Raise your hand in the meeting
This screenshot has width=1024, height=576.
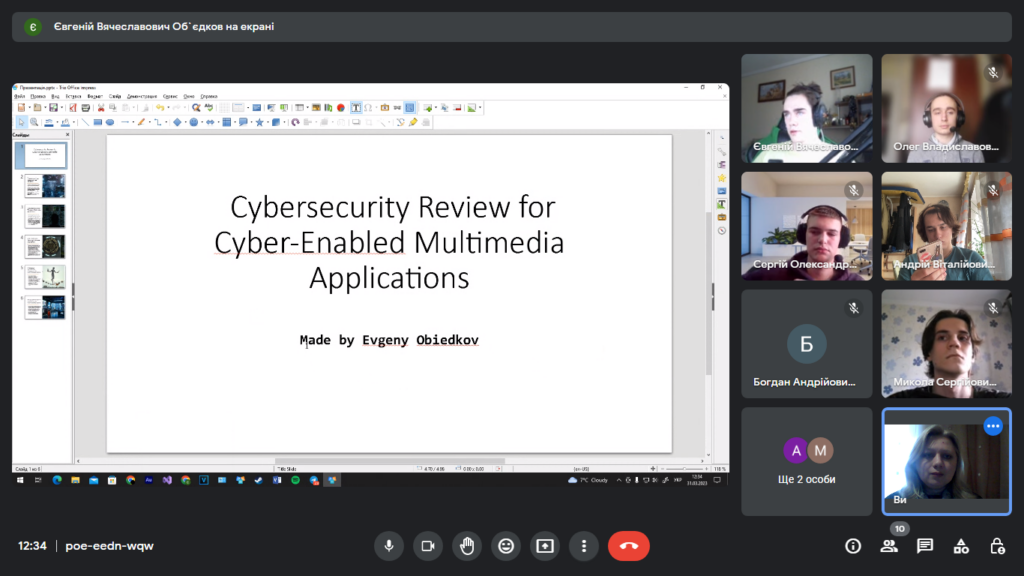click(467, 546)
